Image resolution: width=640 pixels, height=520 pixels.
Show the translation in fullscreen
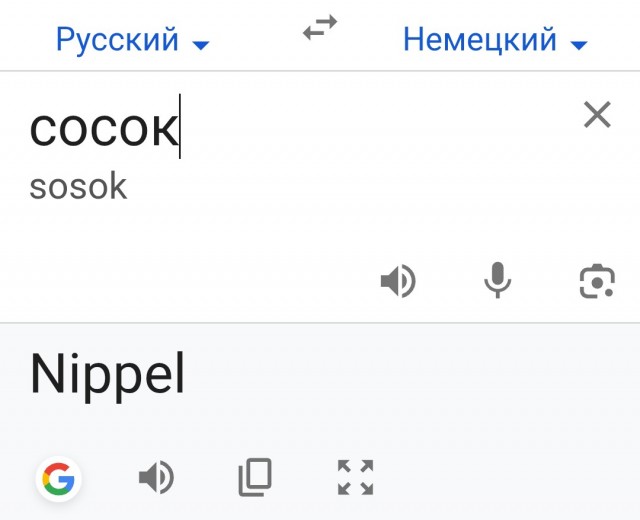[355, 479]
